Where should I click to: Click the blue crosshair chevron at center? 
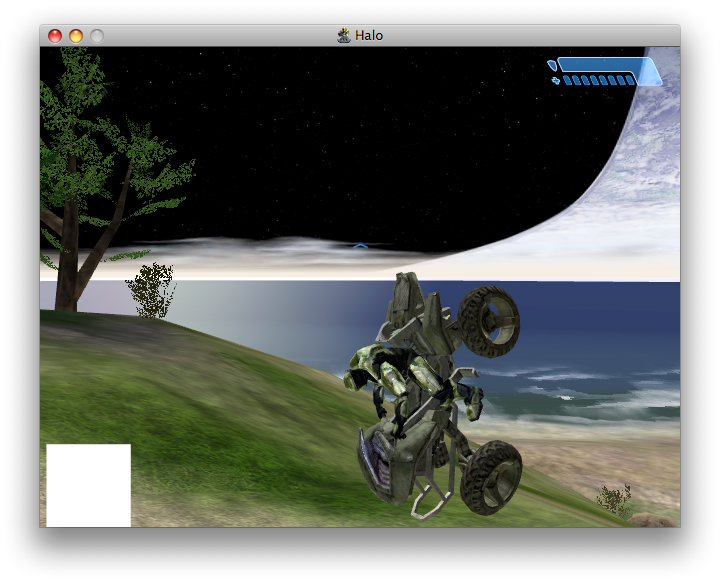click(x=360, y=247)
